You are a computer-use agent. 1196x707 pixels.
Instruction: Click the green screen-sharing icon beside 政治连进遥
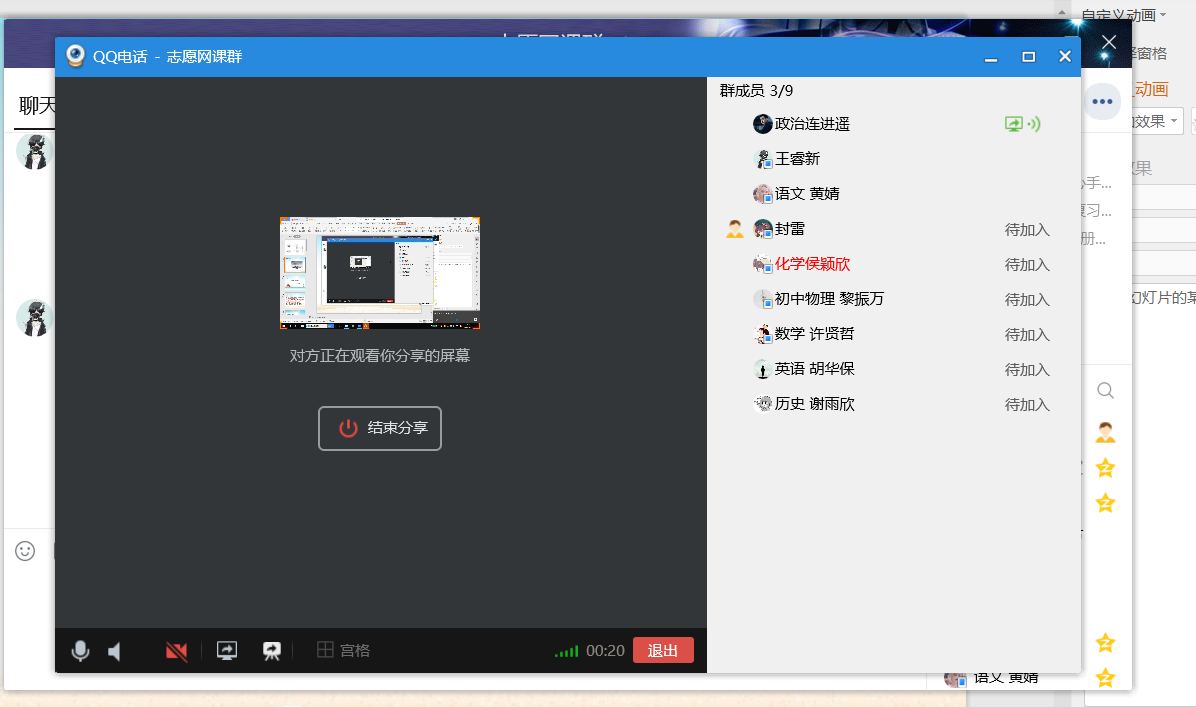pyautogui.click(x=1014, y=124)
